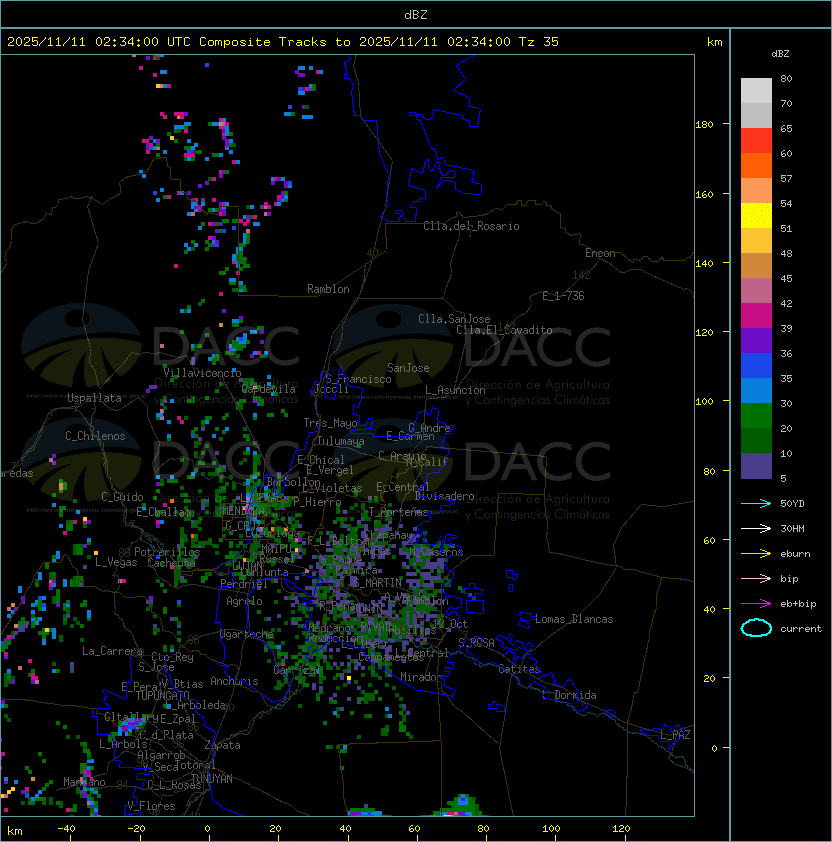Pick the bright yellow swatch between 54 and 51
This screenshot has width=832, height=842.
(756, 216)
